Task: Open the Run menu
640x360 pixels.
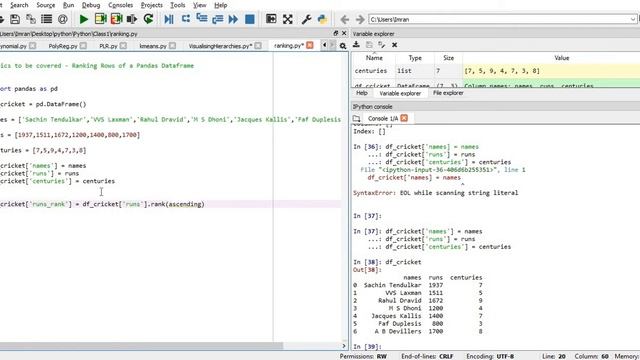Action: (x=69, y=5)
